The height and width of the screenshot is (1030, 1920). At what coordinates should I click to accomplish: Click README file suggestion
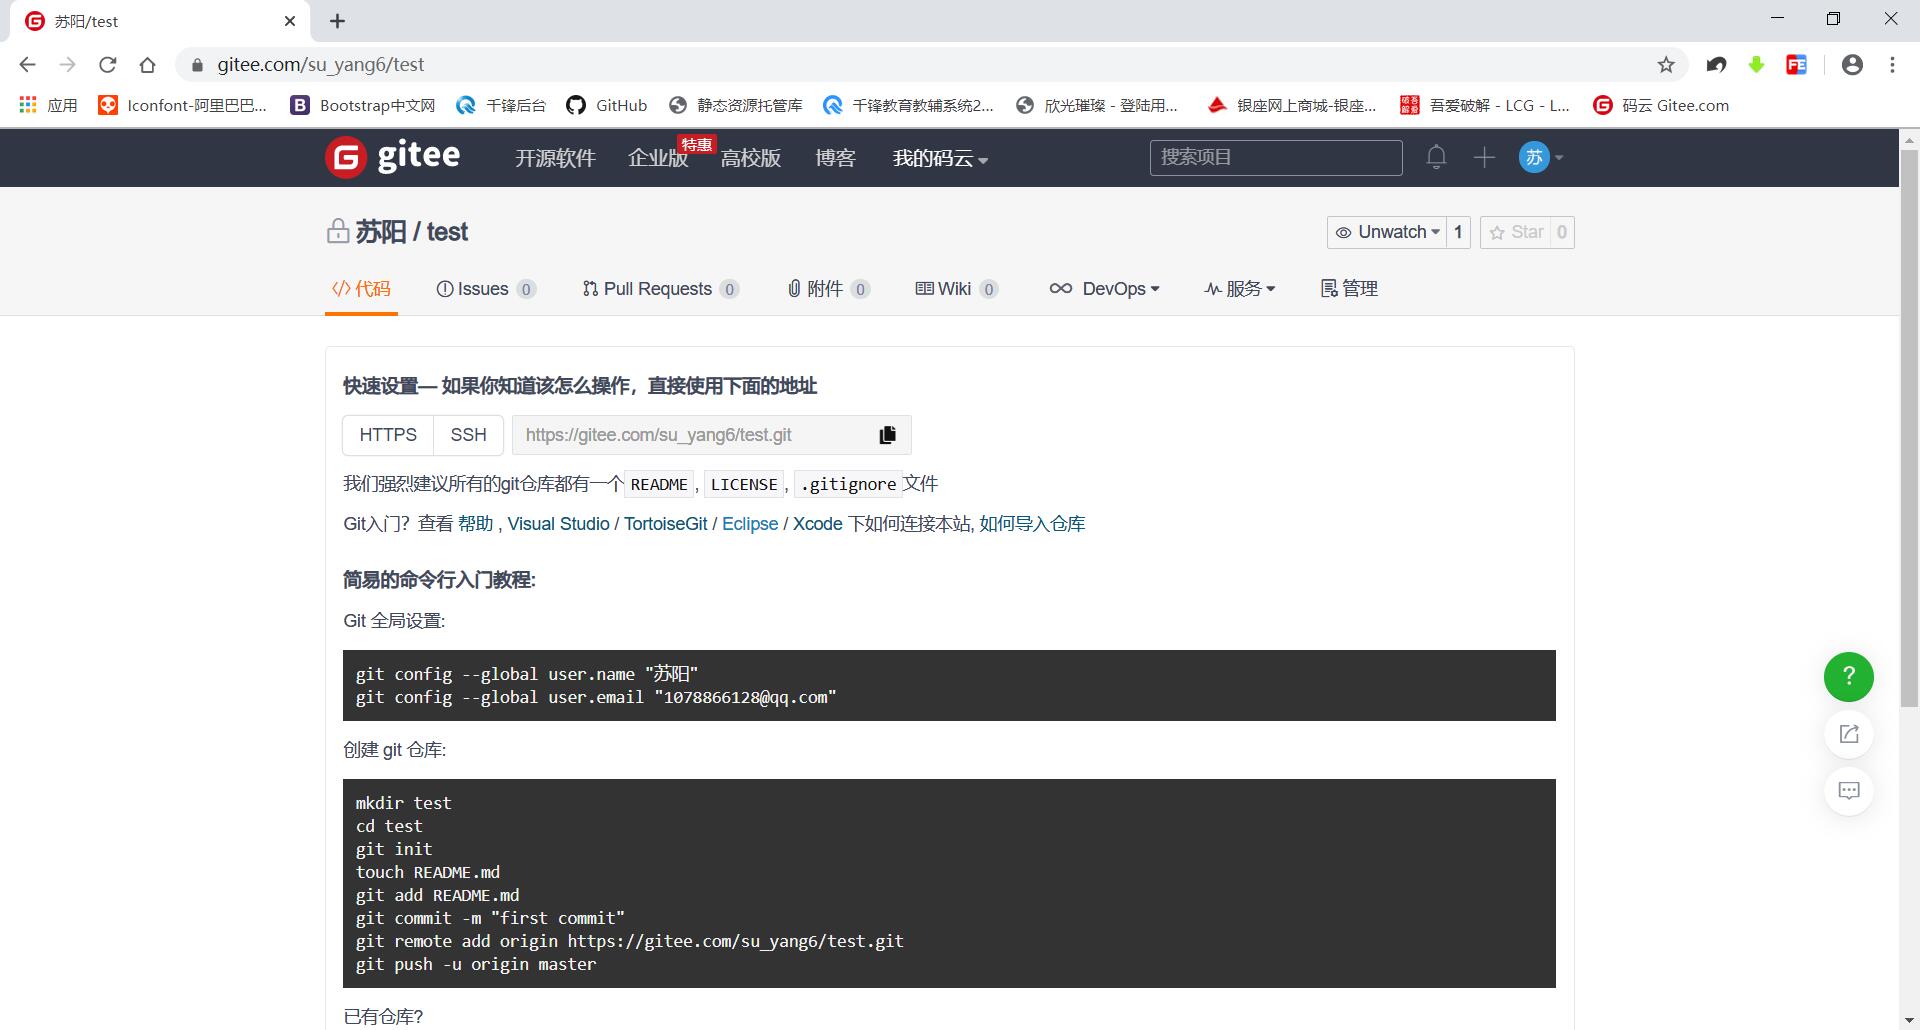point(659,485)
